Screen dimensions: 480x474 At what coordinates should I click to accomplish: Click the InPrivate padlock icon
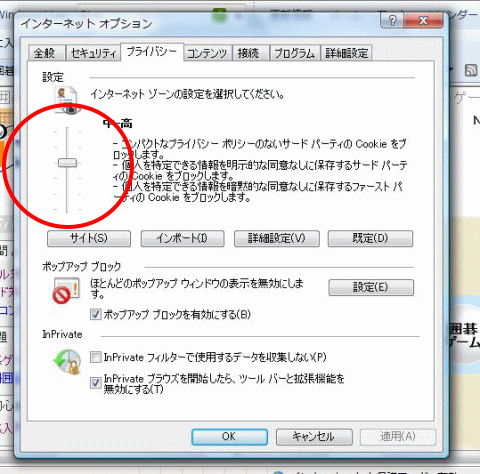[68, 362]
